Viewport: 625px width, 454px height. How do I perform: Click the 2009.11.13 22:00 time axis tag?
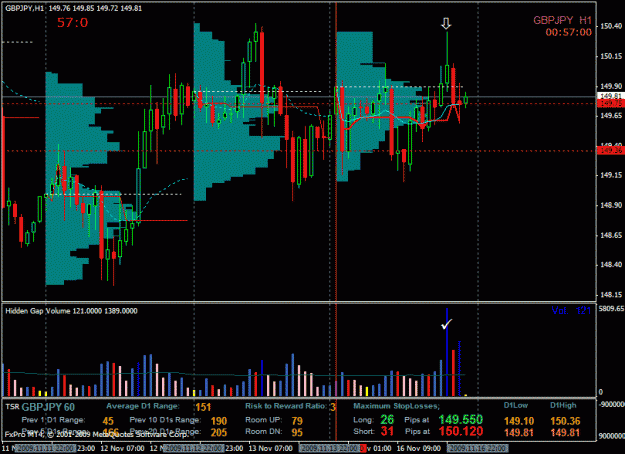pyautogui.click(x=329, y=448)
